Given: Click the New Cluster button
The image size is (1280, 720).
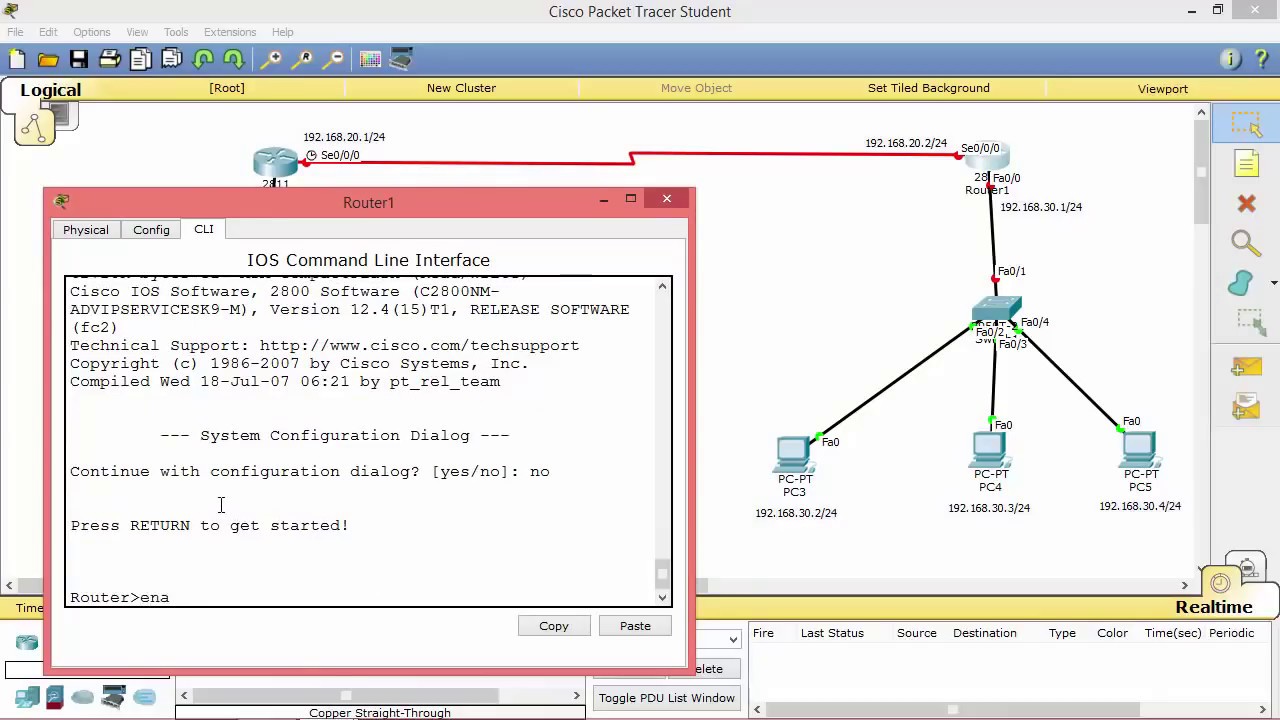Looking at the screenshot, I should tap(461, 88).
